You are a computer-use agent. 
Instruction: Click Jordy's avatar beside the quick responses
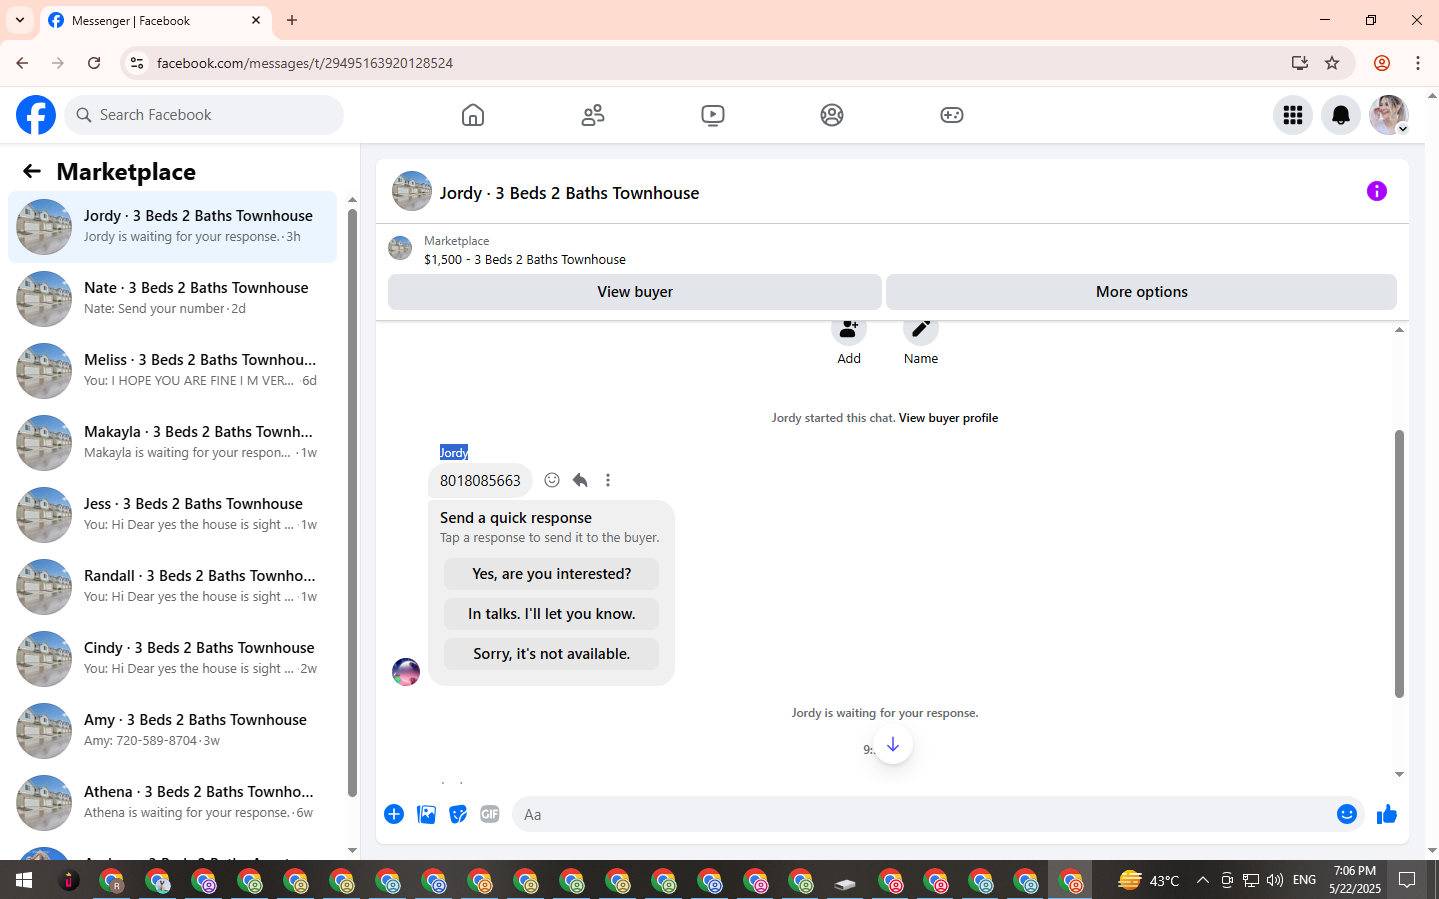pos(406,672)
